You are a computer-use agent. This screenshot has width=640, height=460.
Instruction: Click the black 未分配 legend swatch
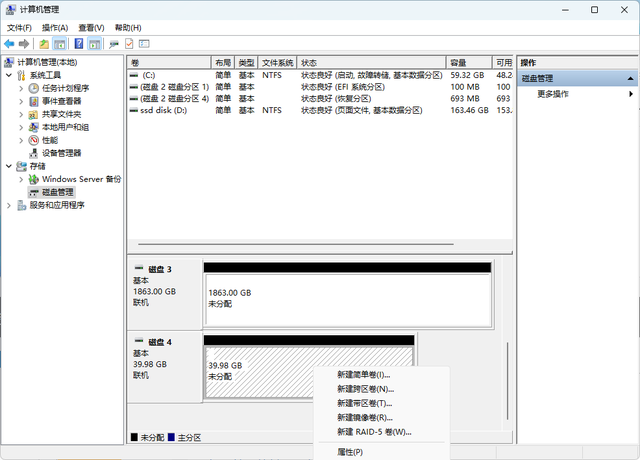click(134, 437)
